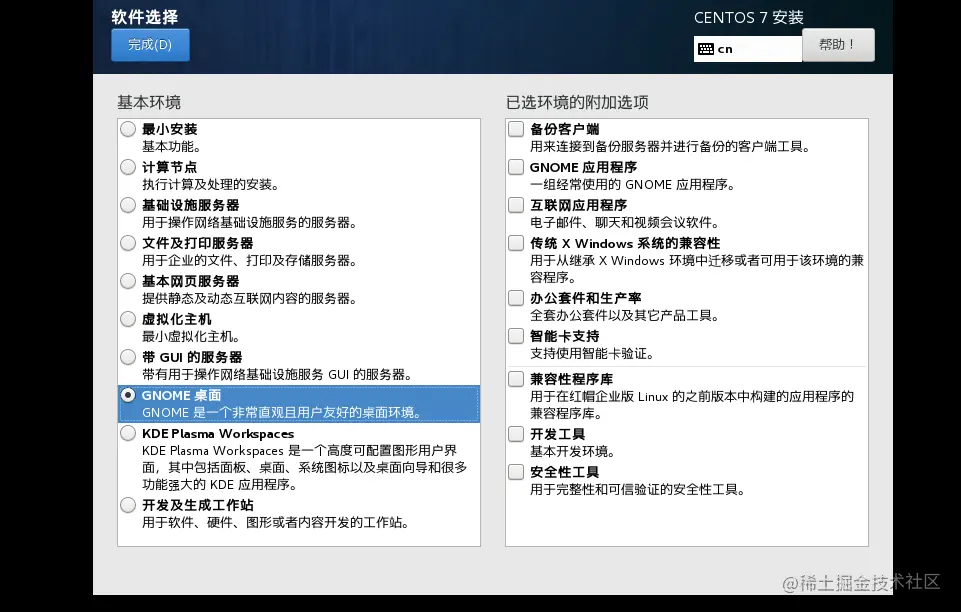The height and width of the screenshot is (612, 961).
Task: Click the 已选环境的附加选项 heading
Action: 577,102
